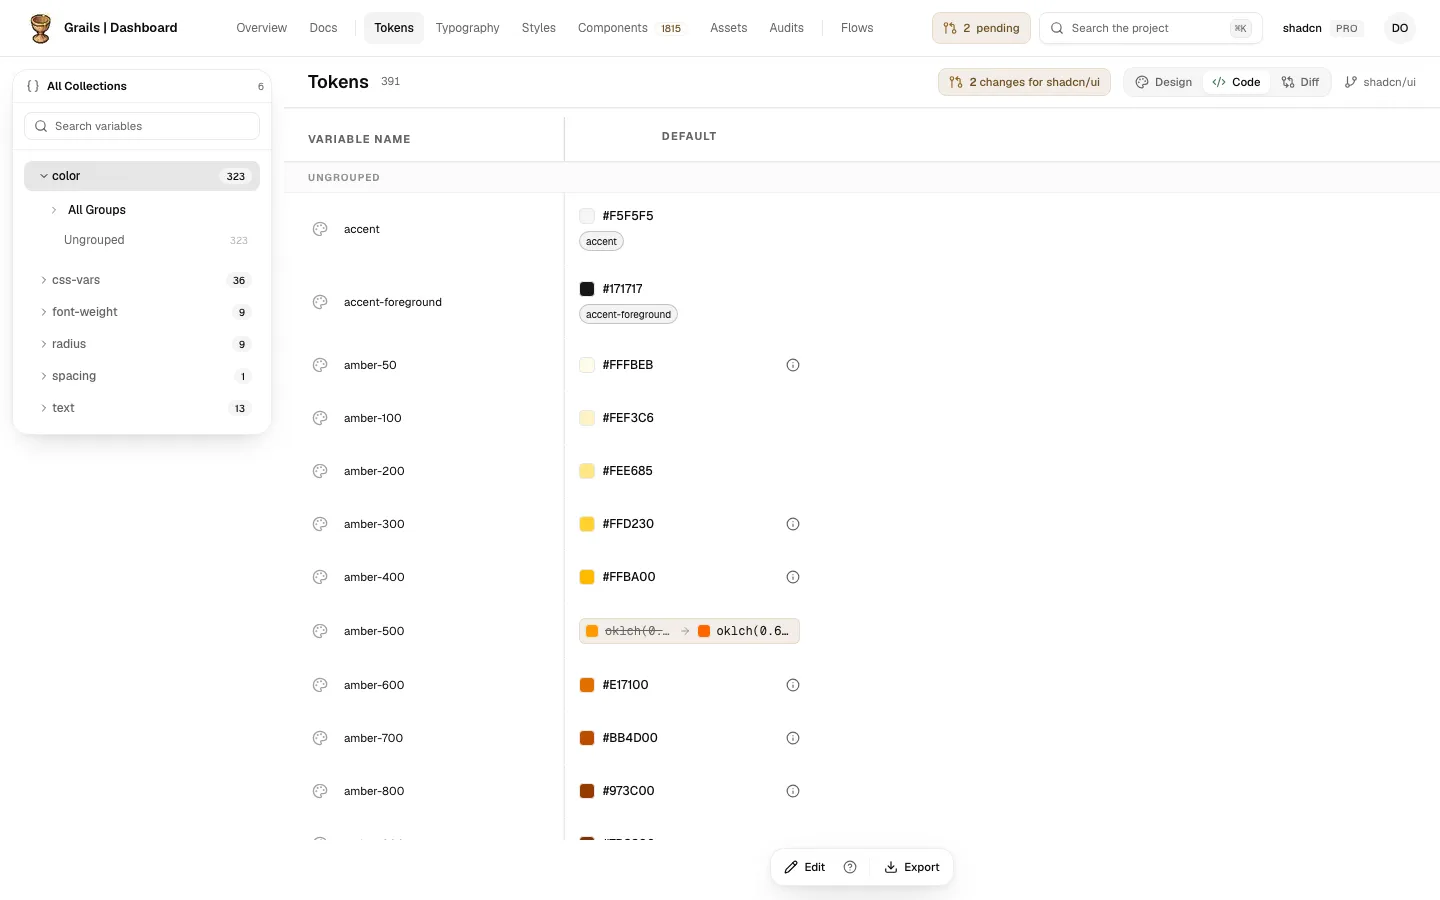The width and height of the screenshot is (1440, 900).
Task: Focus the Search the project field
Action: pos(1151,28)
